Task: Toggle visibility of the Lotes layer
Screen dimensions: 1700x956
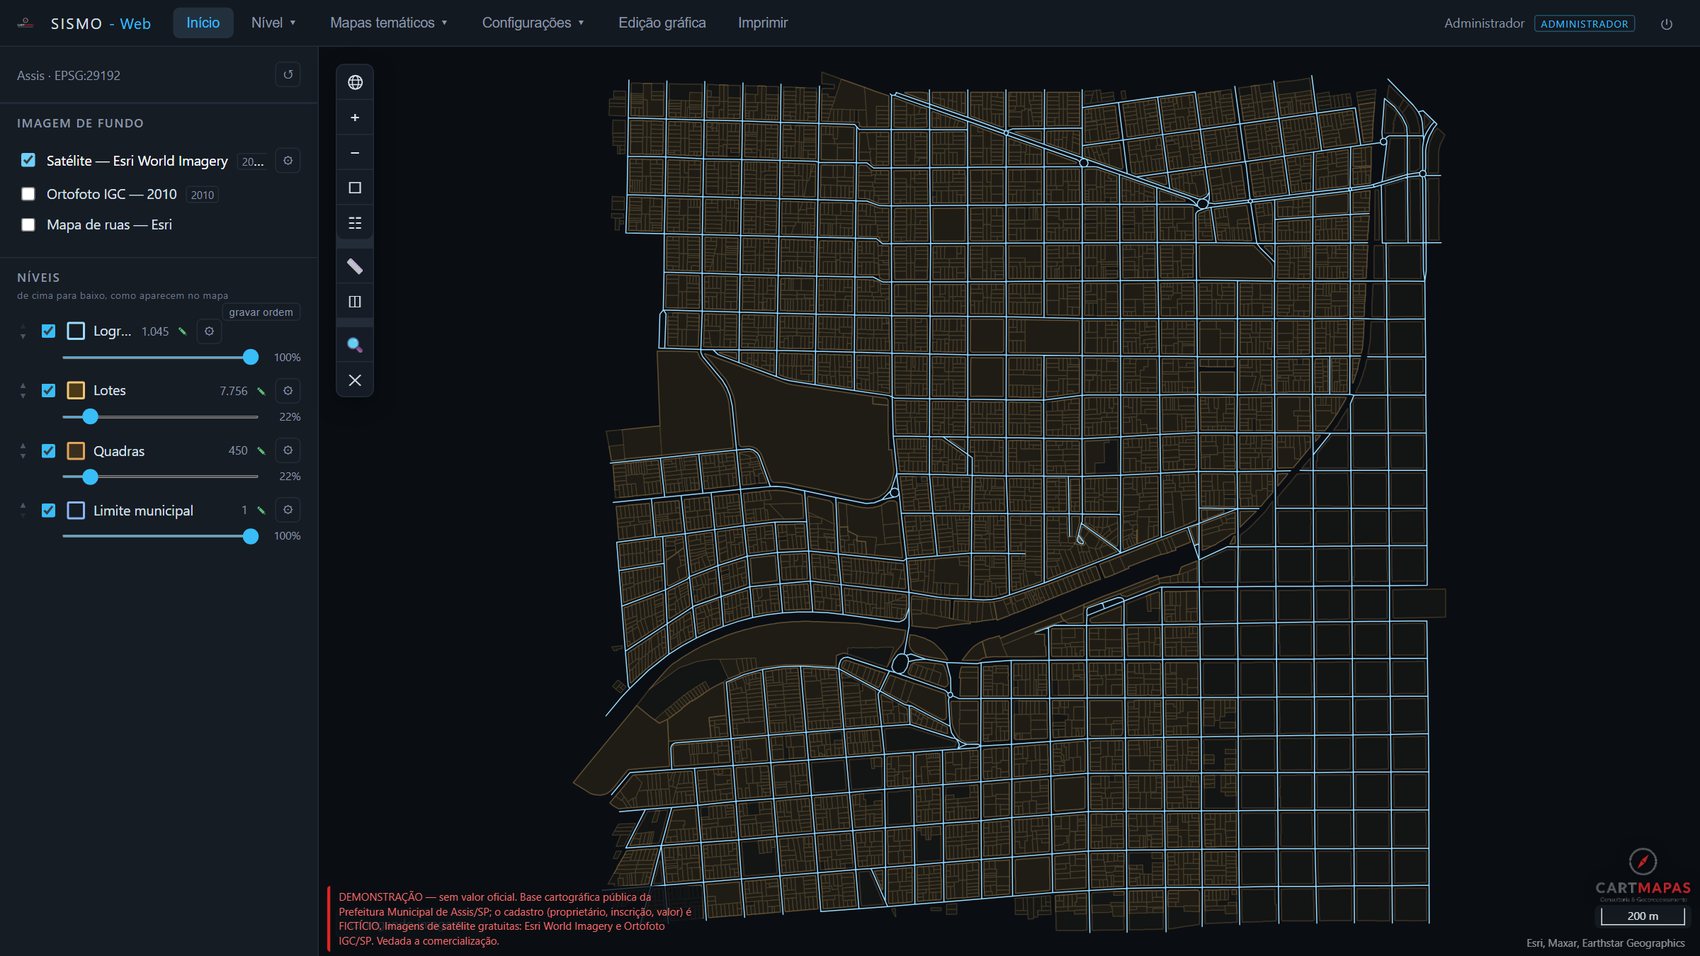Action: 48,391
